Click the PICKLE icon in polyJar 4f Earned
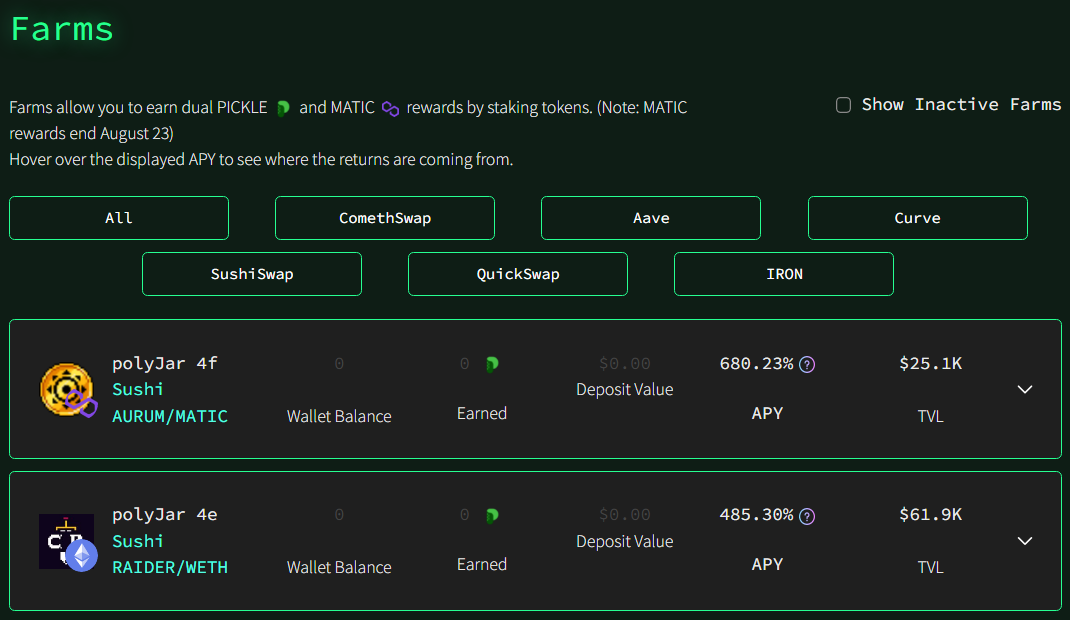Image resolution: width=1070 pixels, height=620 pixels. 492,364
